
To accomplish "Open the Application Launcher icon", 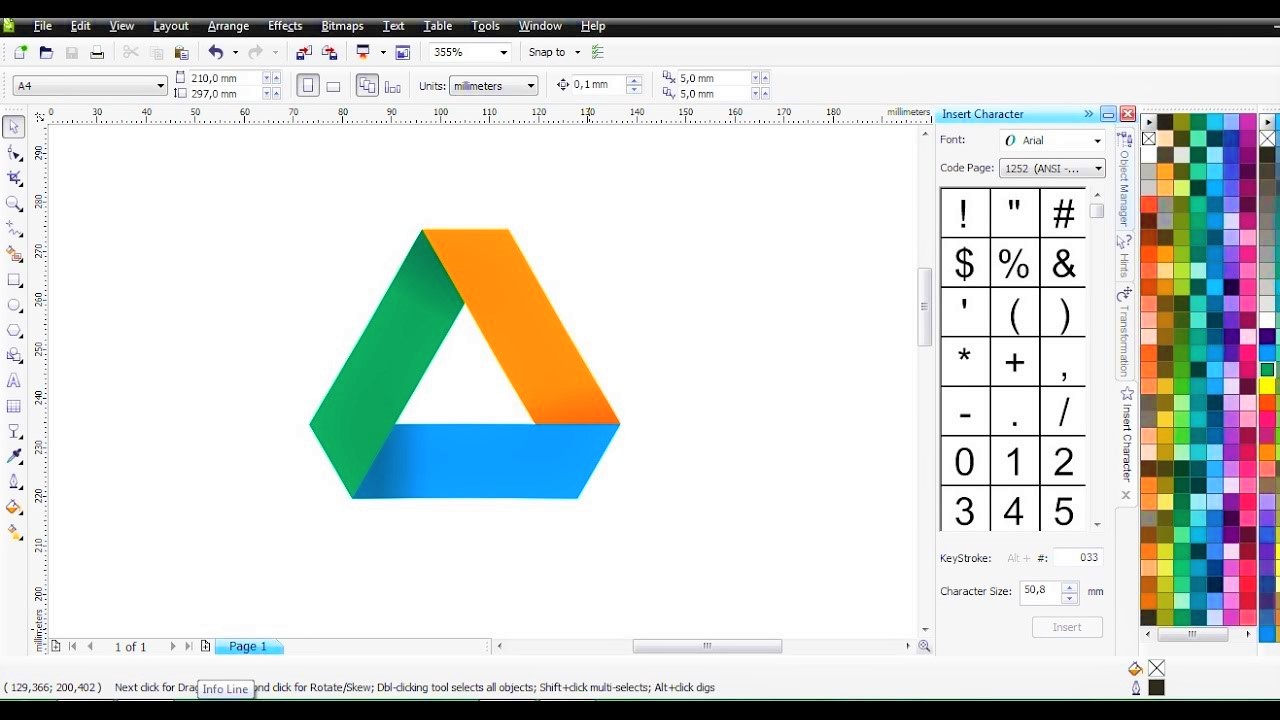I will tap(363, 52).
